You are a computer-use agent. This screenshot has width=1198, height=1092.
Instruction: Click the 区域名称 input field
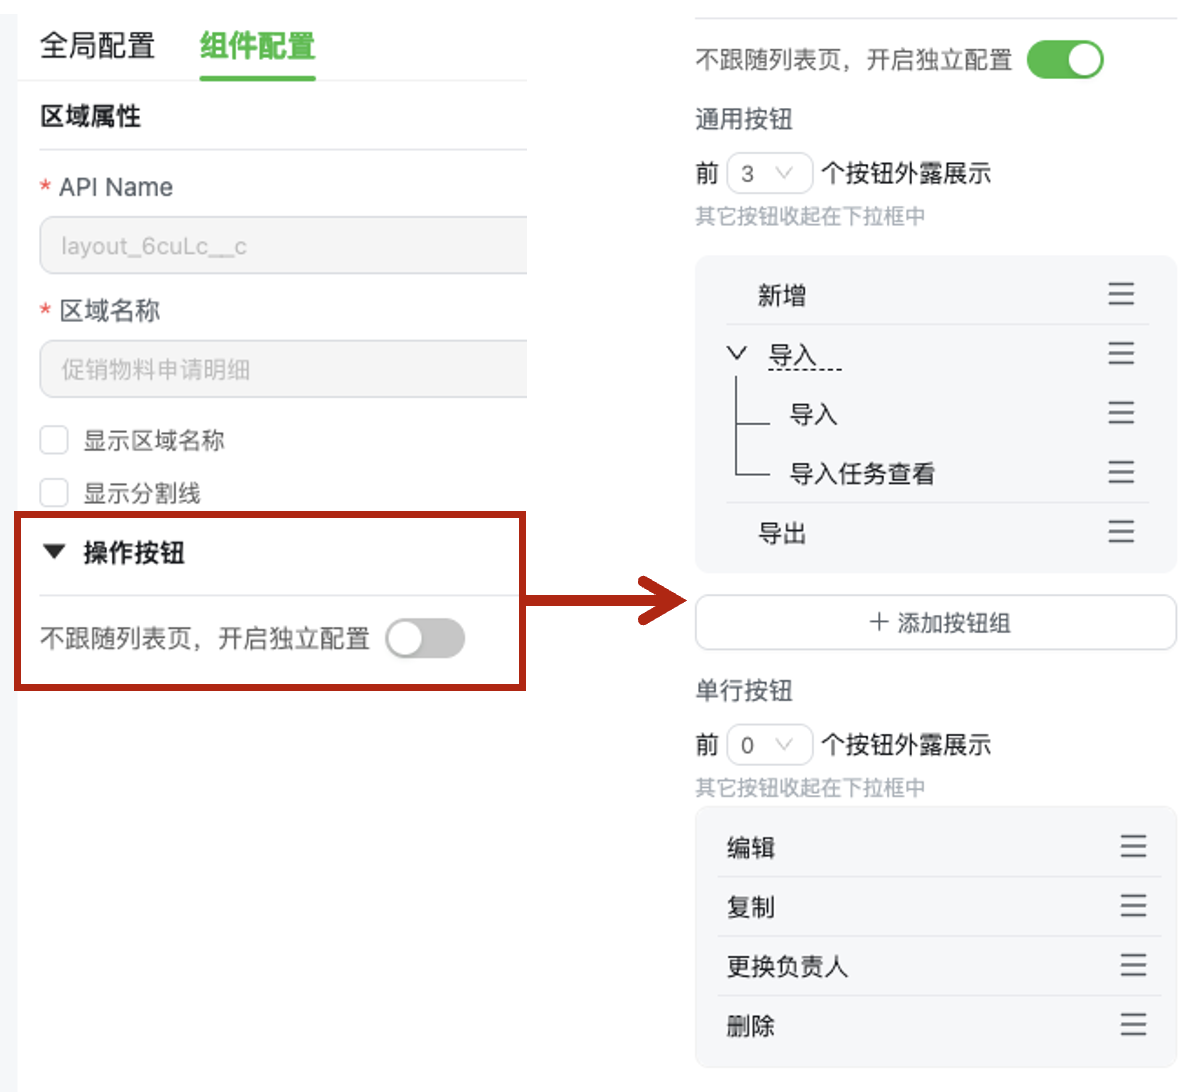[283, 369]
